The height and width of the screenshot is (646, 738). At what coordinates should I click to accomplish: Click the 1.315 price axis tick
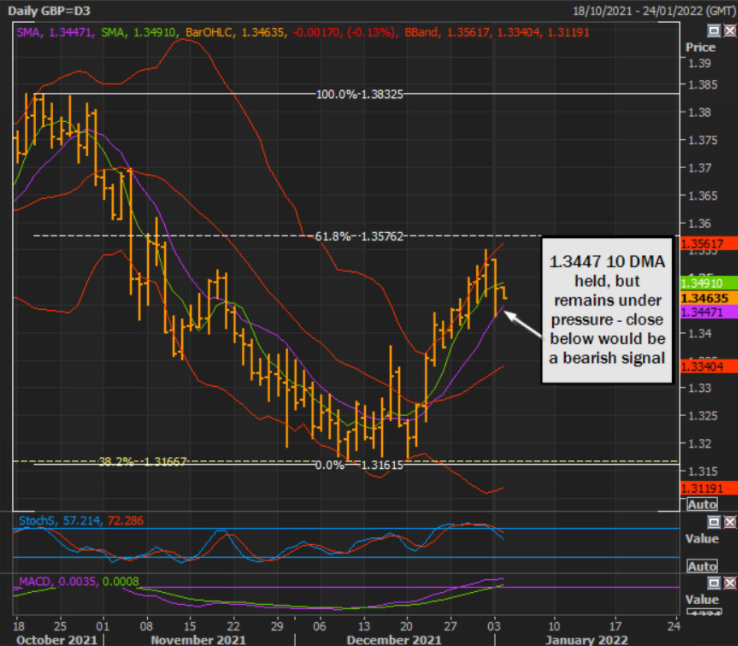click(703, 471)
